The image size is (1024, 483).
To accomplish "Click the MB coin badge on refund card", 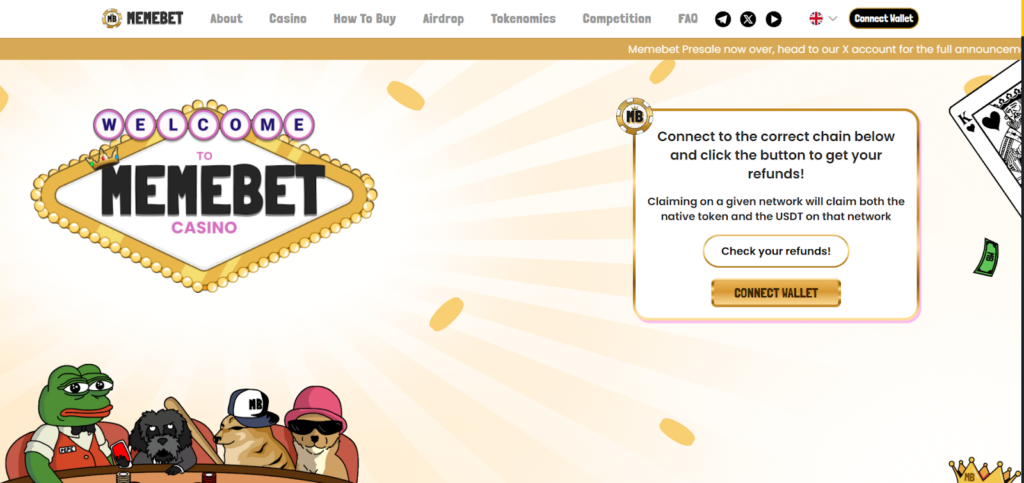I will pos(634,116).
